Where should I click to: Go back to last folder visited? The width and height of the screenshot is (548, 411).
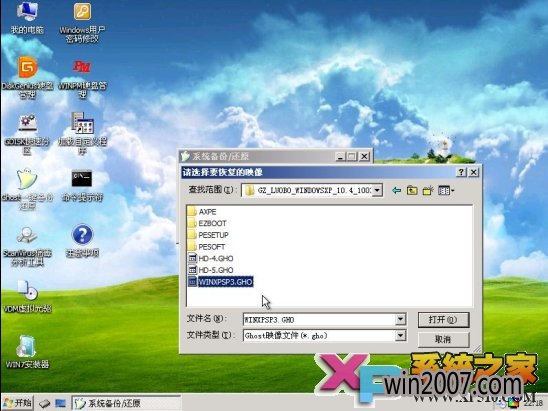[396, 190]
